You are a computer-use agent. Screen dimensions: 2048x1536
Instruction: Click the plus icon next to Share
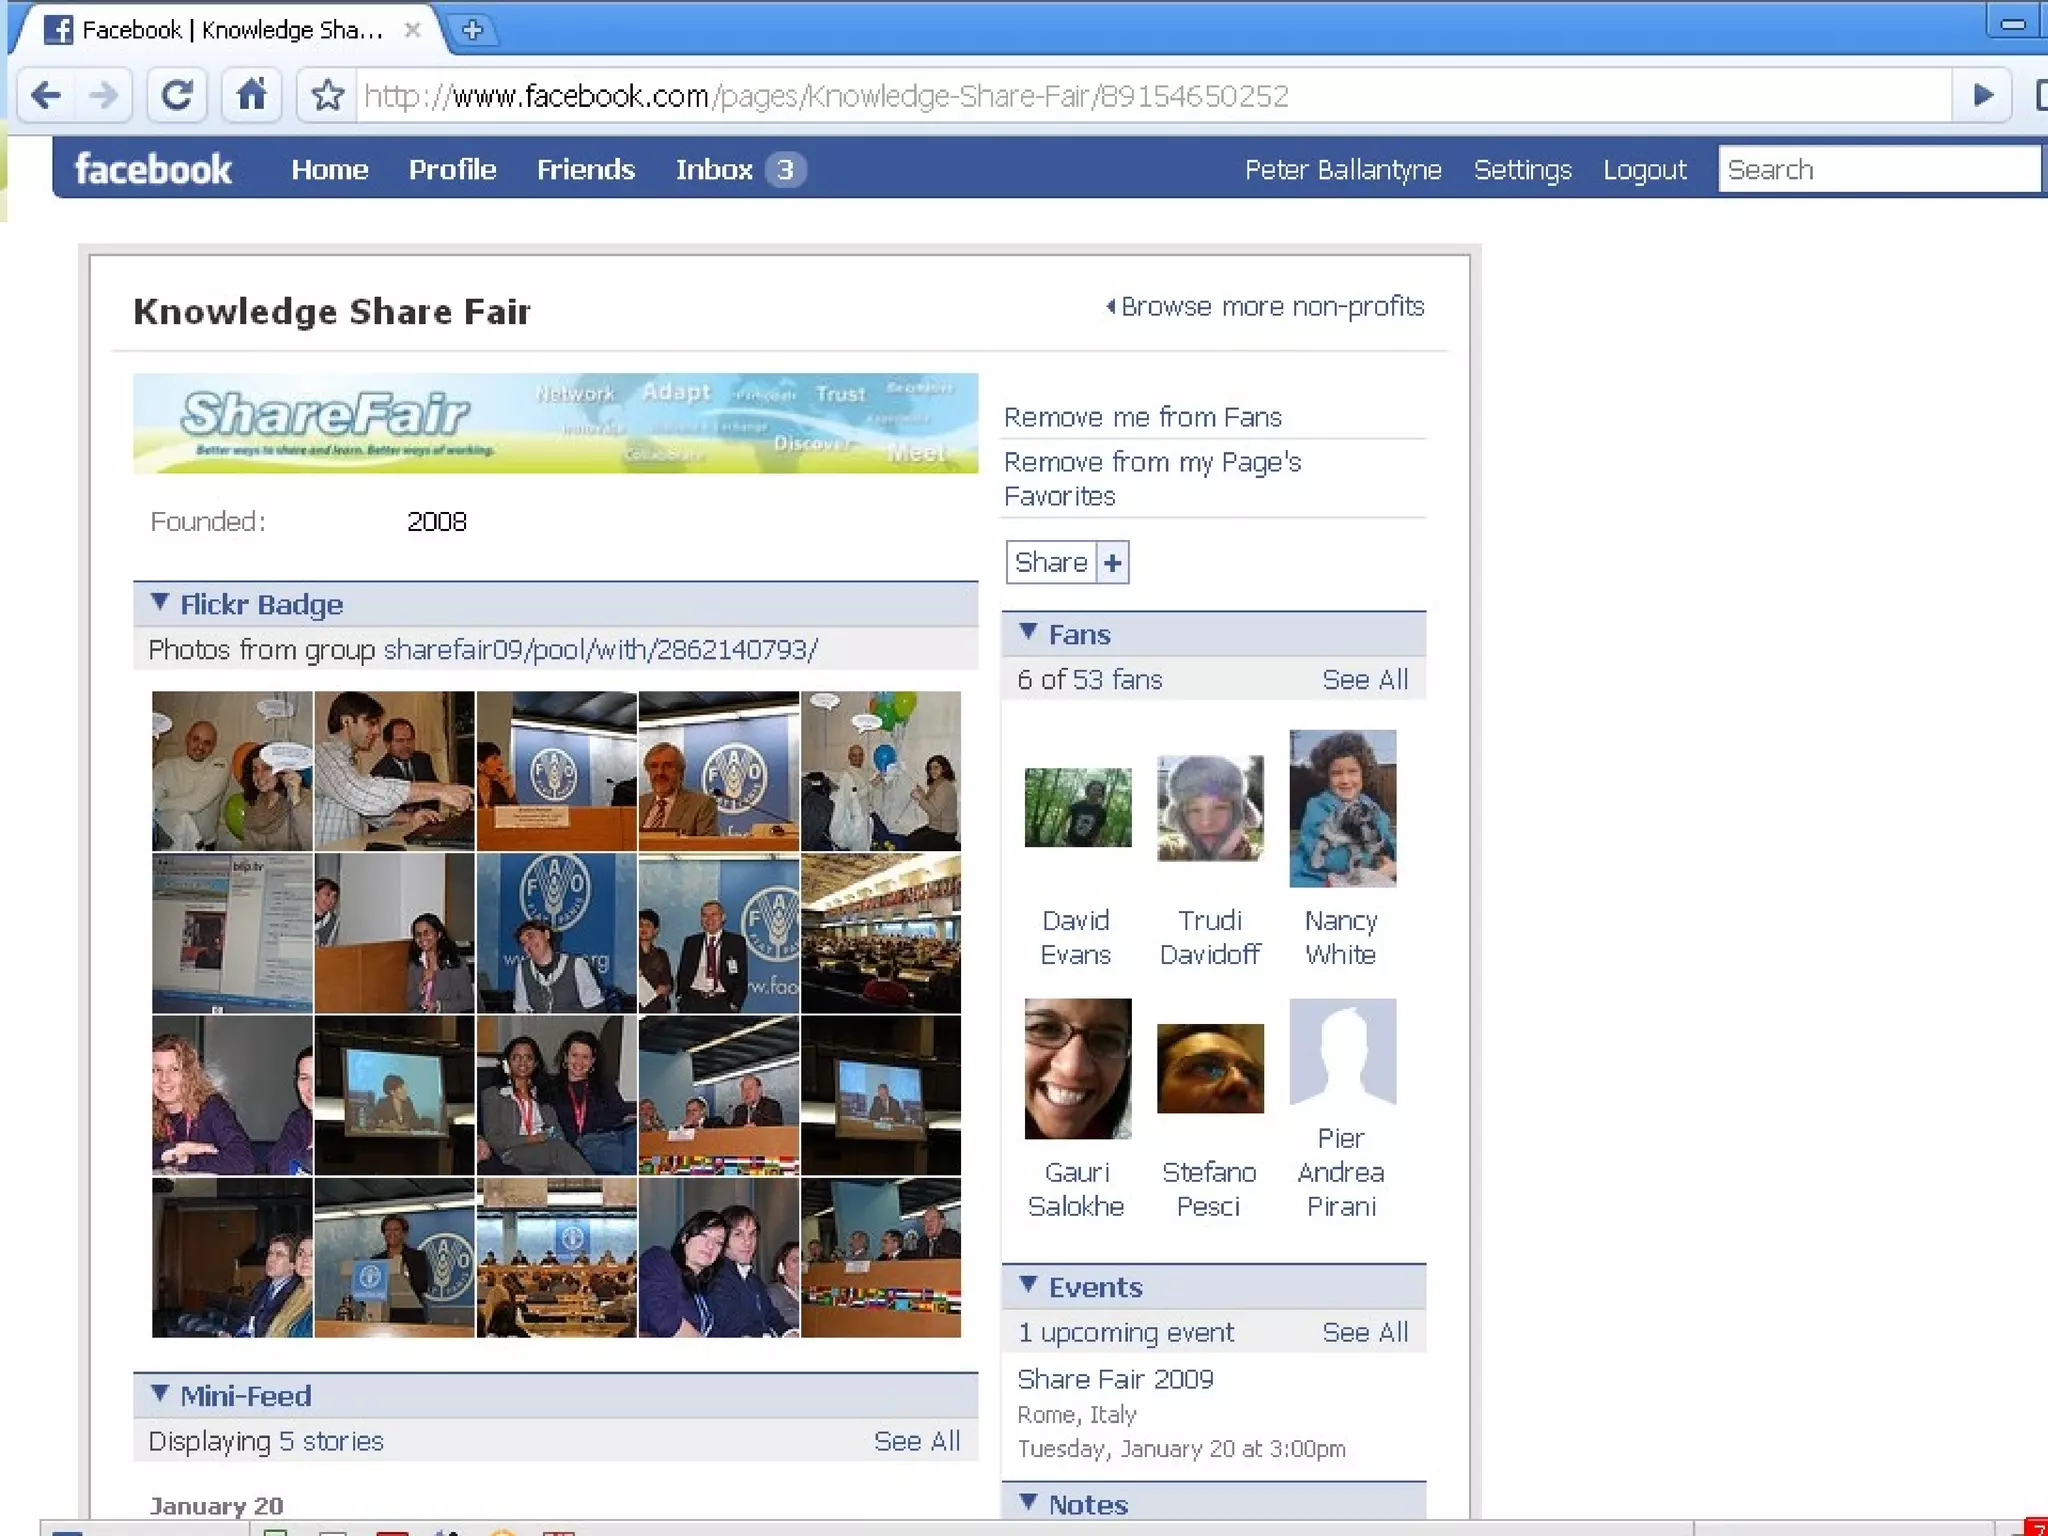click(1112, 563)
